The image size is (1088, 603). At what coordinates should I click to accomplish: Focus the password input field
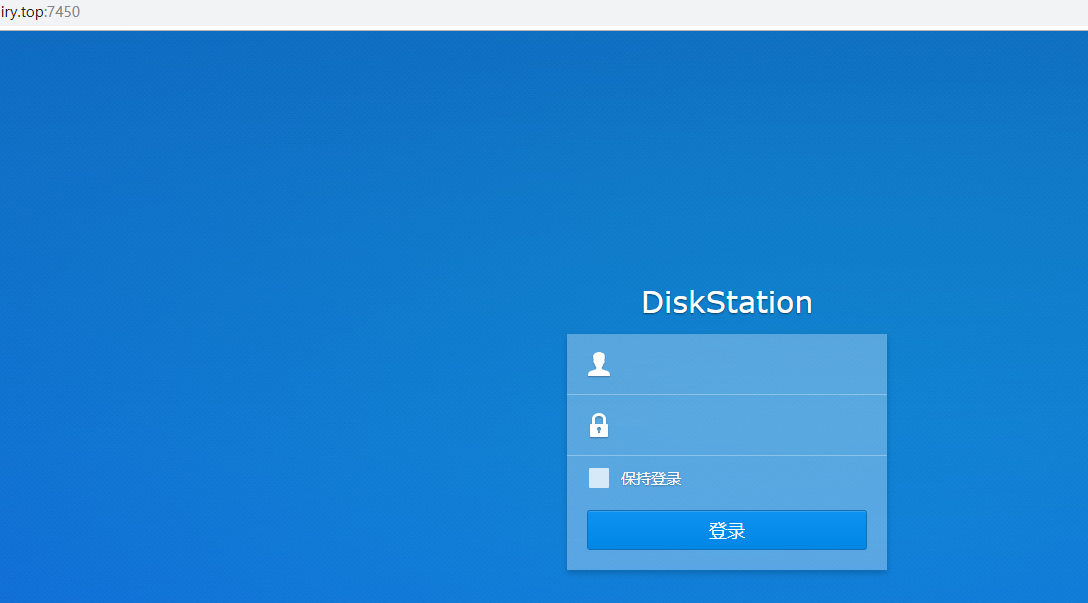click(x=726, y=425)
